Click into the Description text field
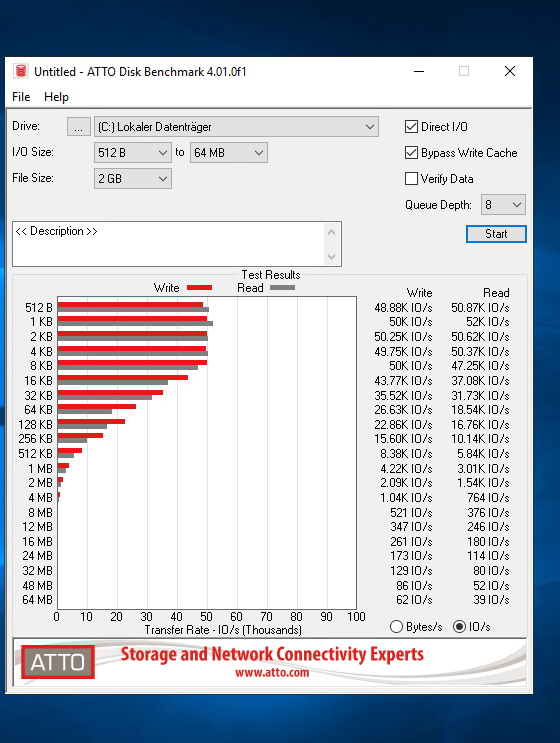This screenshot has width=560, height=743. (169, 244)
